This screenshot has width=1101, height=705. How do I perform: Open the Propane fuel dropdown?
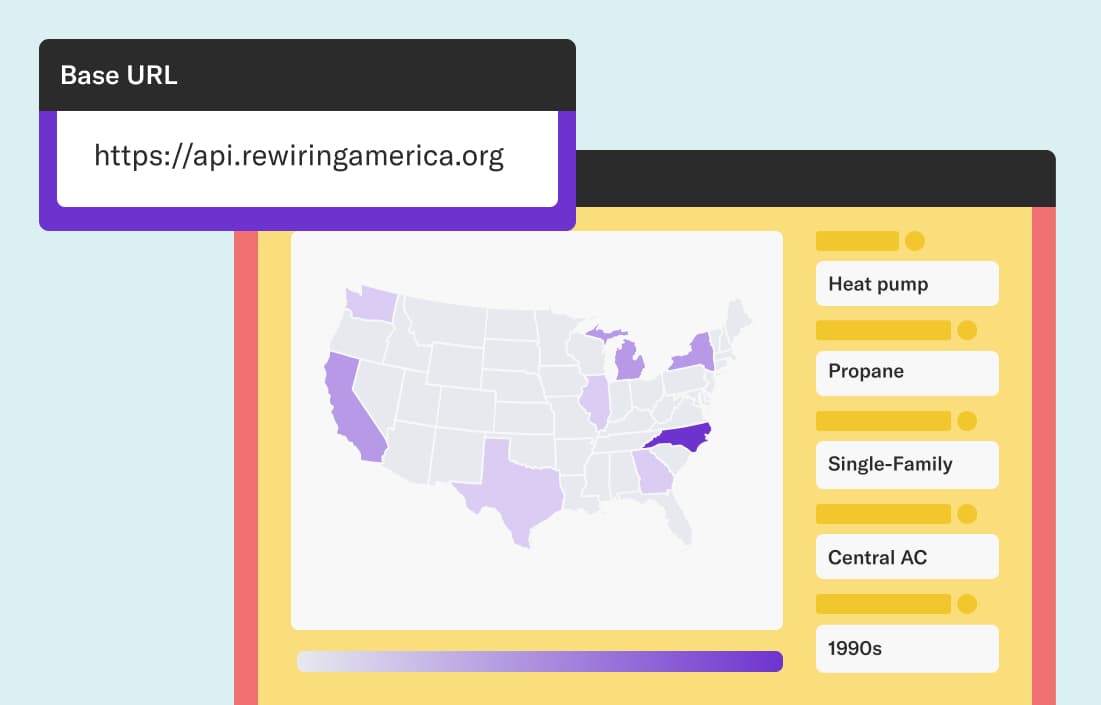pyautogui.click(x=907, y=373)
